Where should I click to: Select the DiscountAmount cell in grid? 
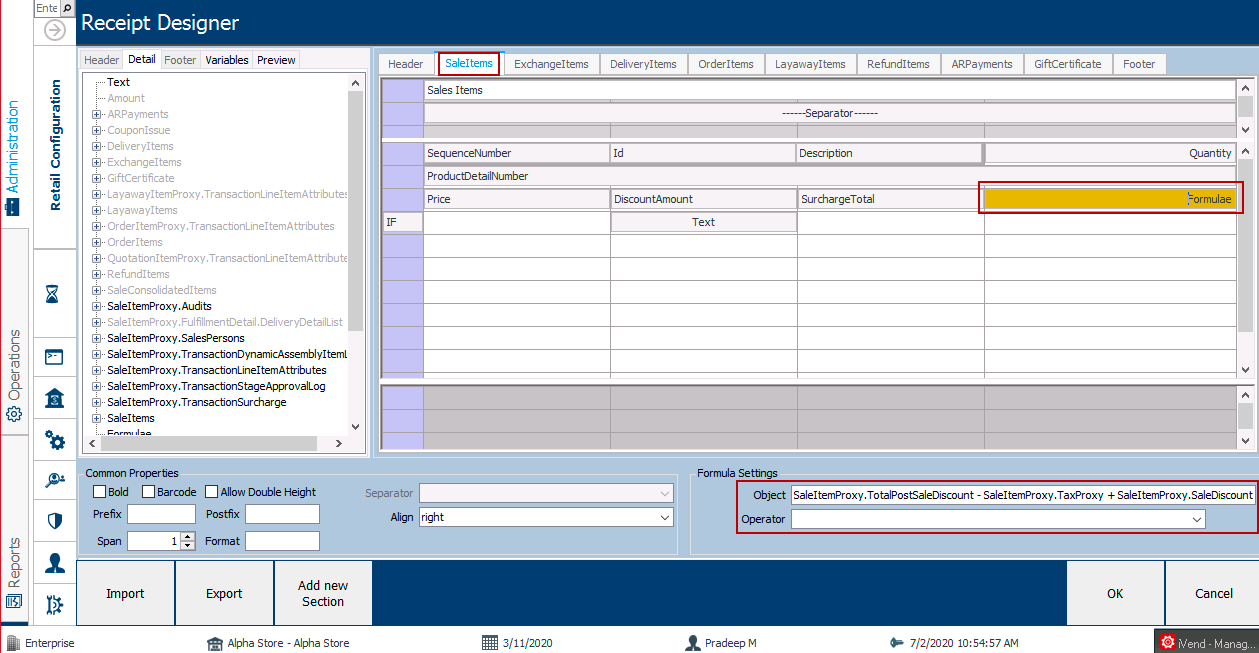[x=703, y=199]
